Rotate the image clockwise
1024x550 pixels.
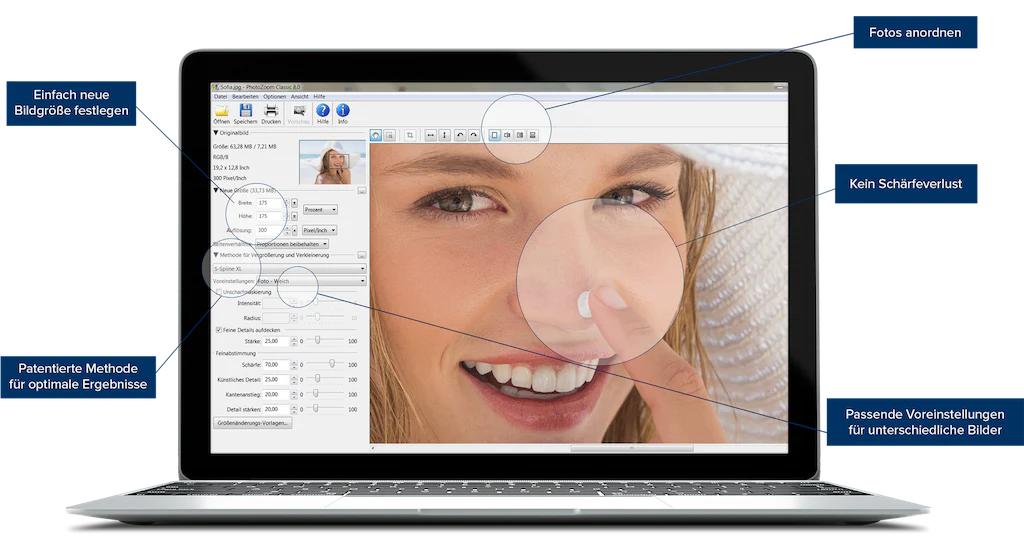[x=473, y=135]
